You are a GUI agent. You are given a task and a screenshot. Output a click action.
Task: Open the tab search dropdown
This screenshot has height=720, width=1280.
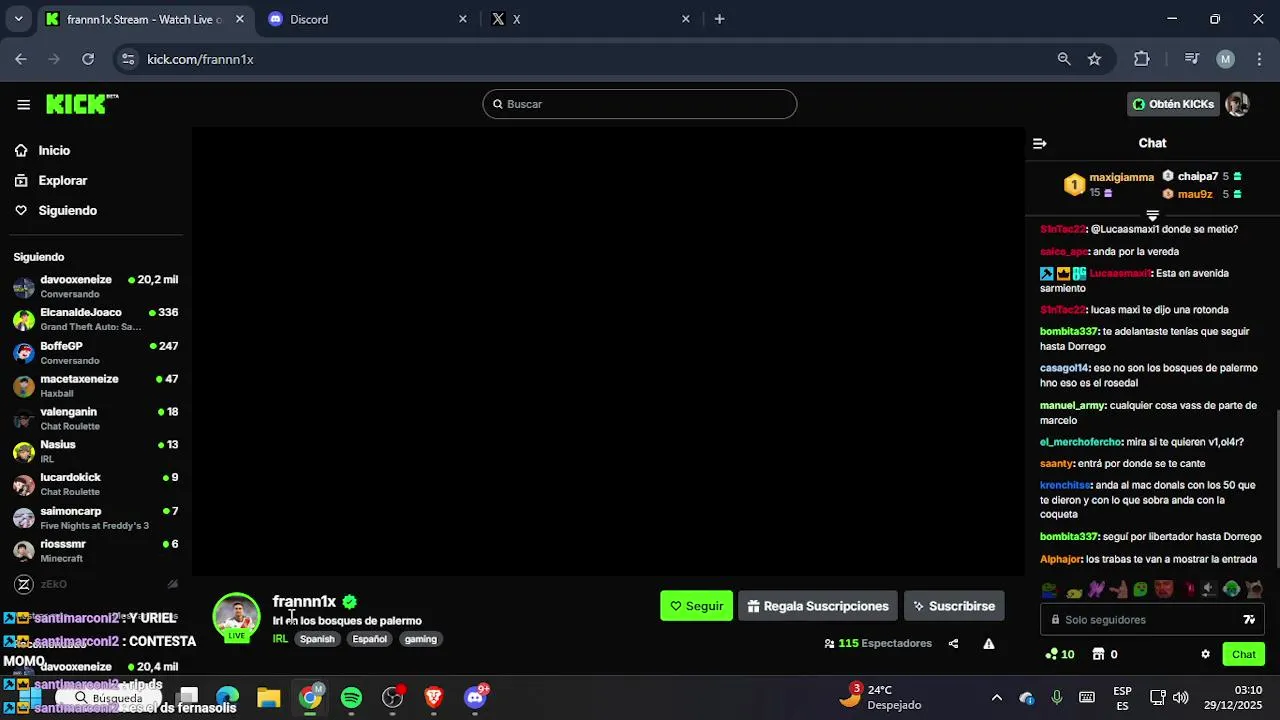[x=18, y=19]
